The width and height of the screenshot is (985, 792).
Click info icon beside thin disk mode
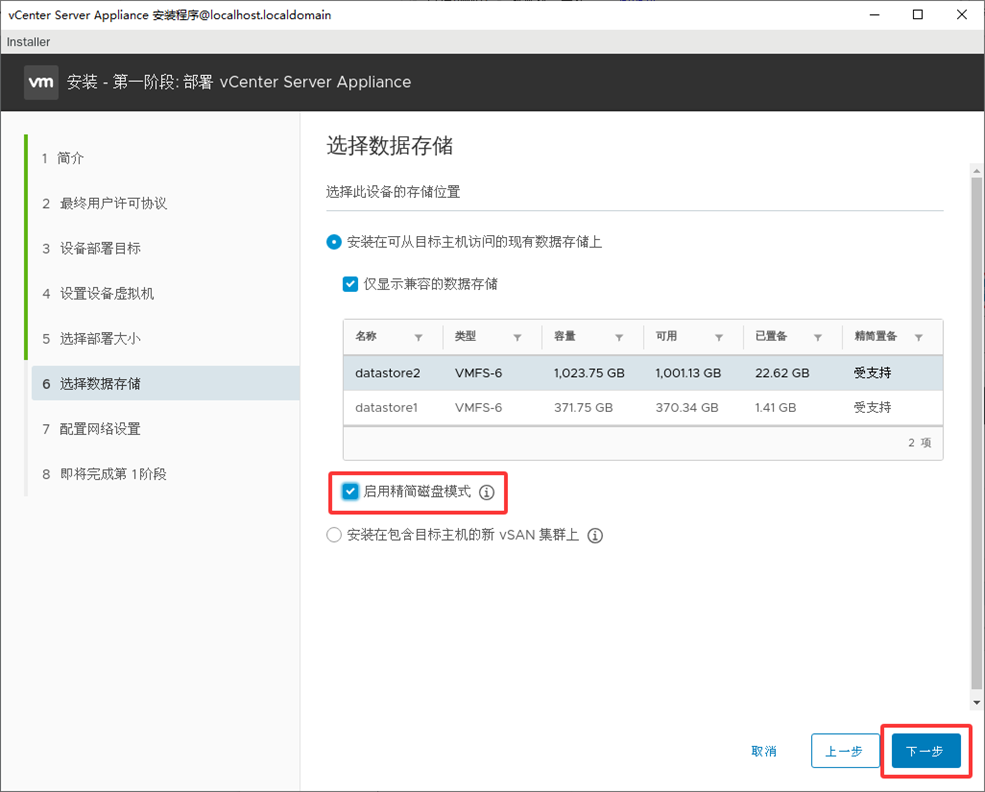coord(487,492)
